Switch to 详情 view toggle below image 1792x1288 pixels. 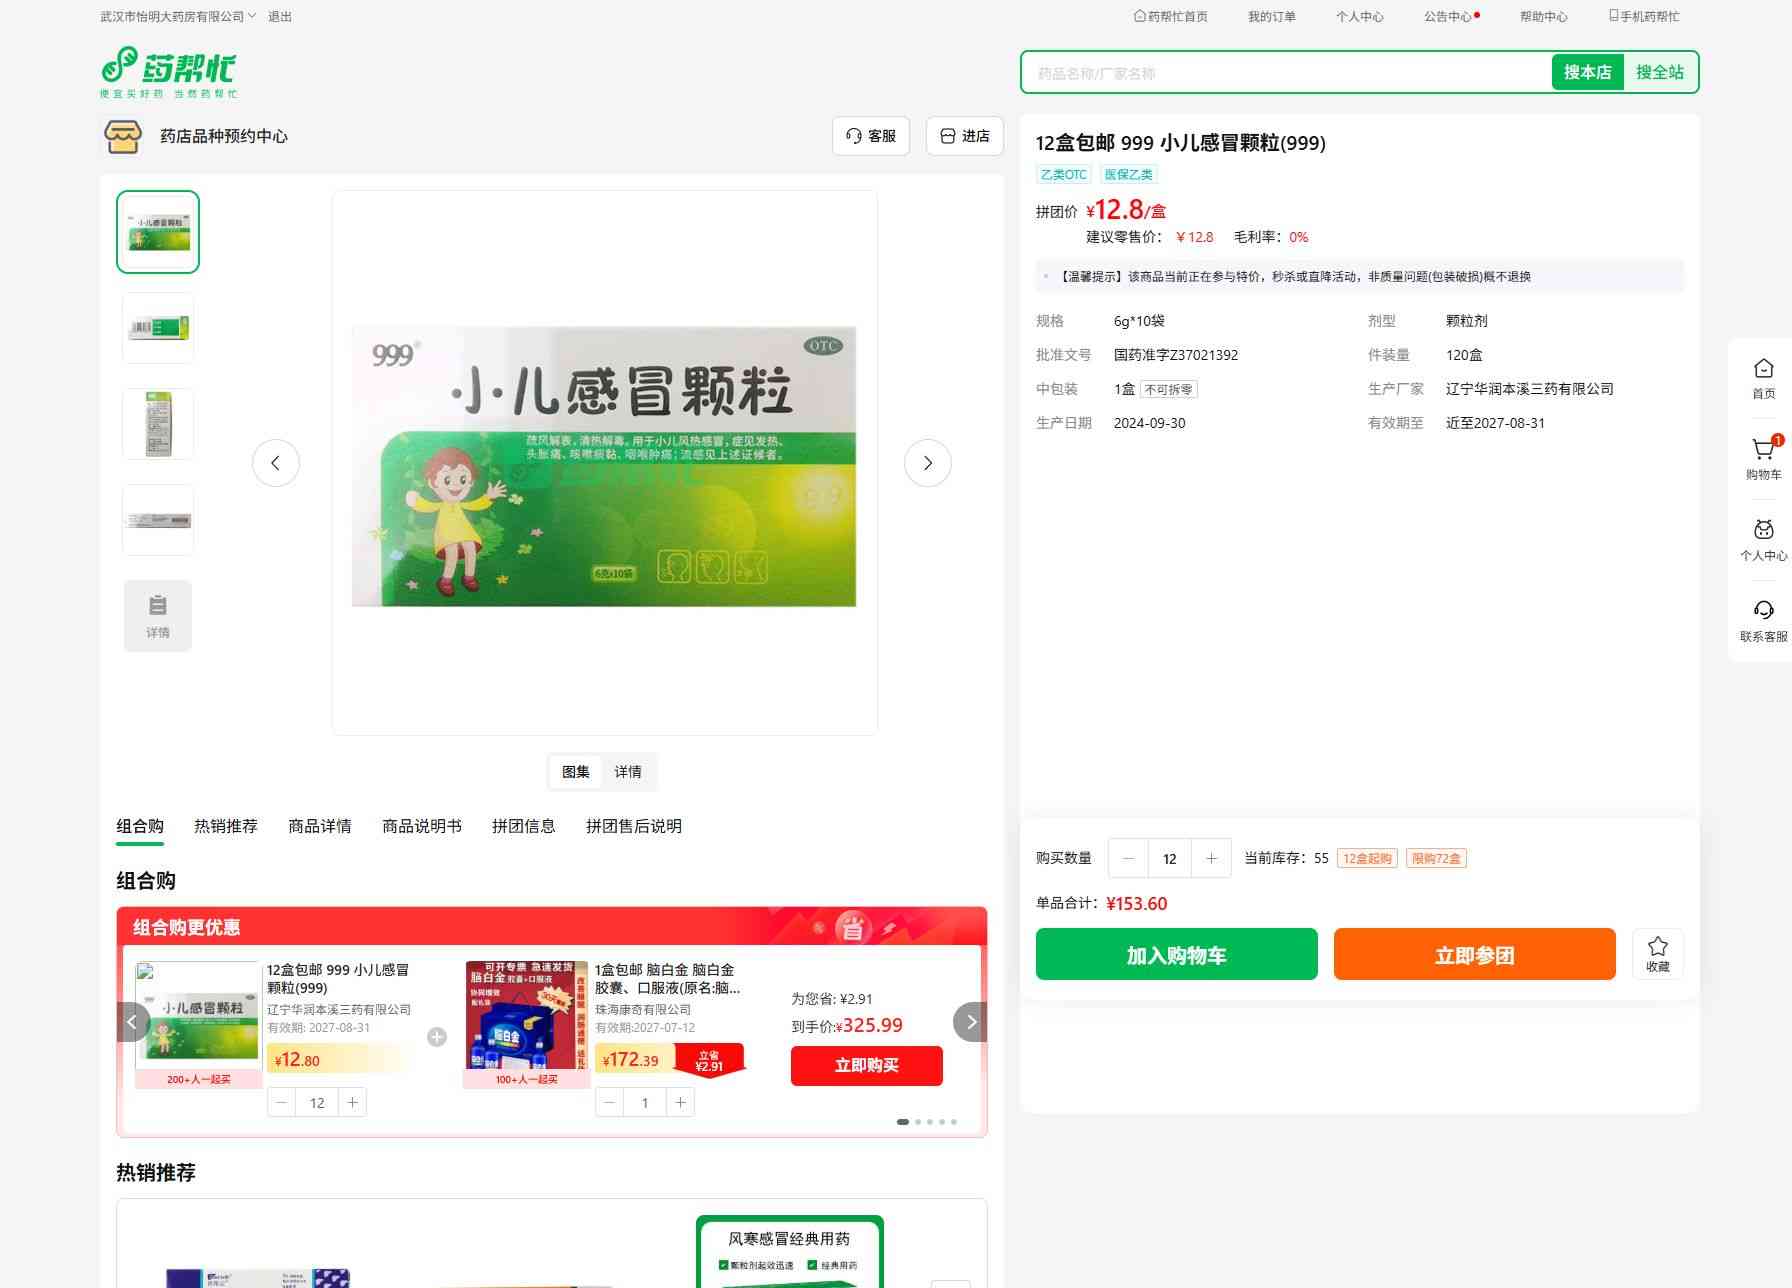[628, 772]
